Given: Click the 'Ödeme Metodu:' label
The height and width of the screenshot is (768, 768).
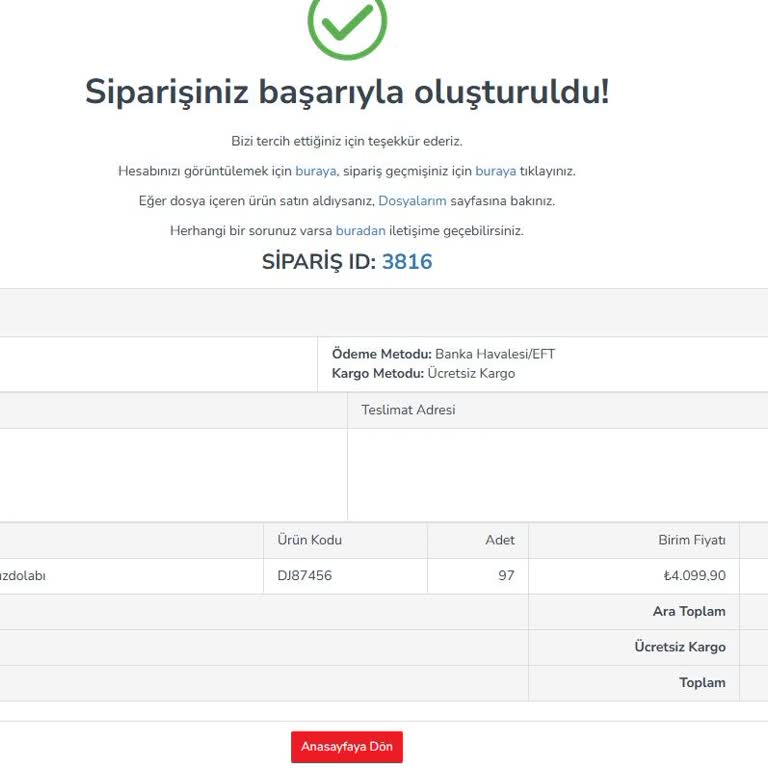Looking at the screenshot, I should coord(382,354).
